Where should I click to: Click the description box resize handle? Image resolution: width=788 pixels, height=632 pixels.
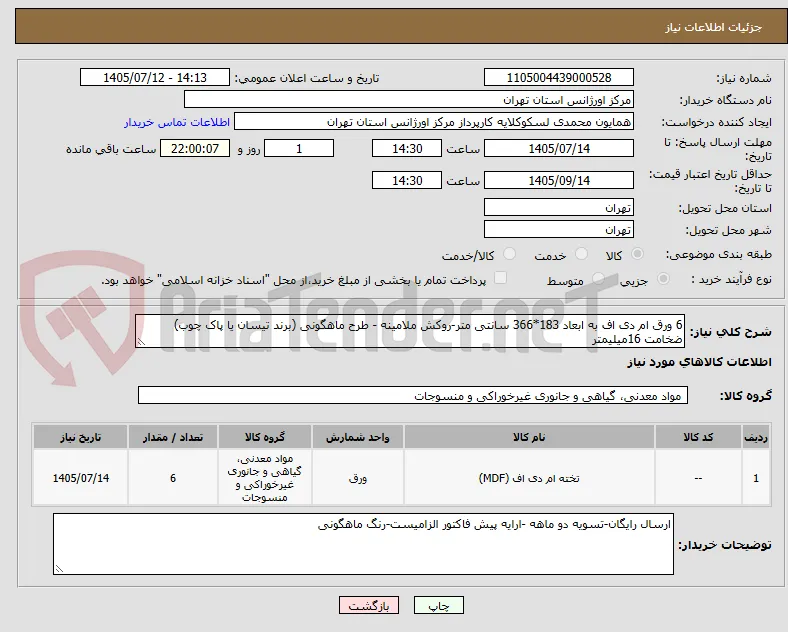point(141,342)
